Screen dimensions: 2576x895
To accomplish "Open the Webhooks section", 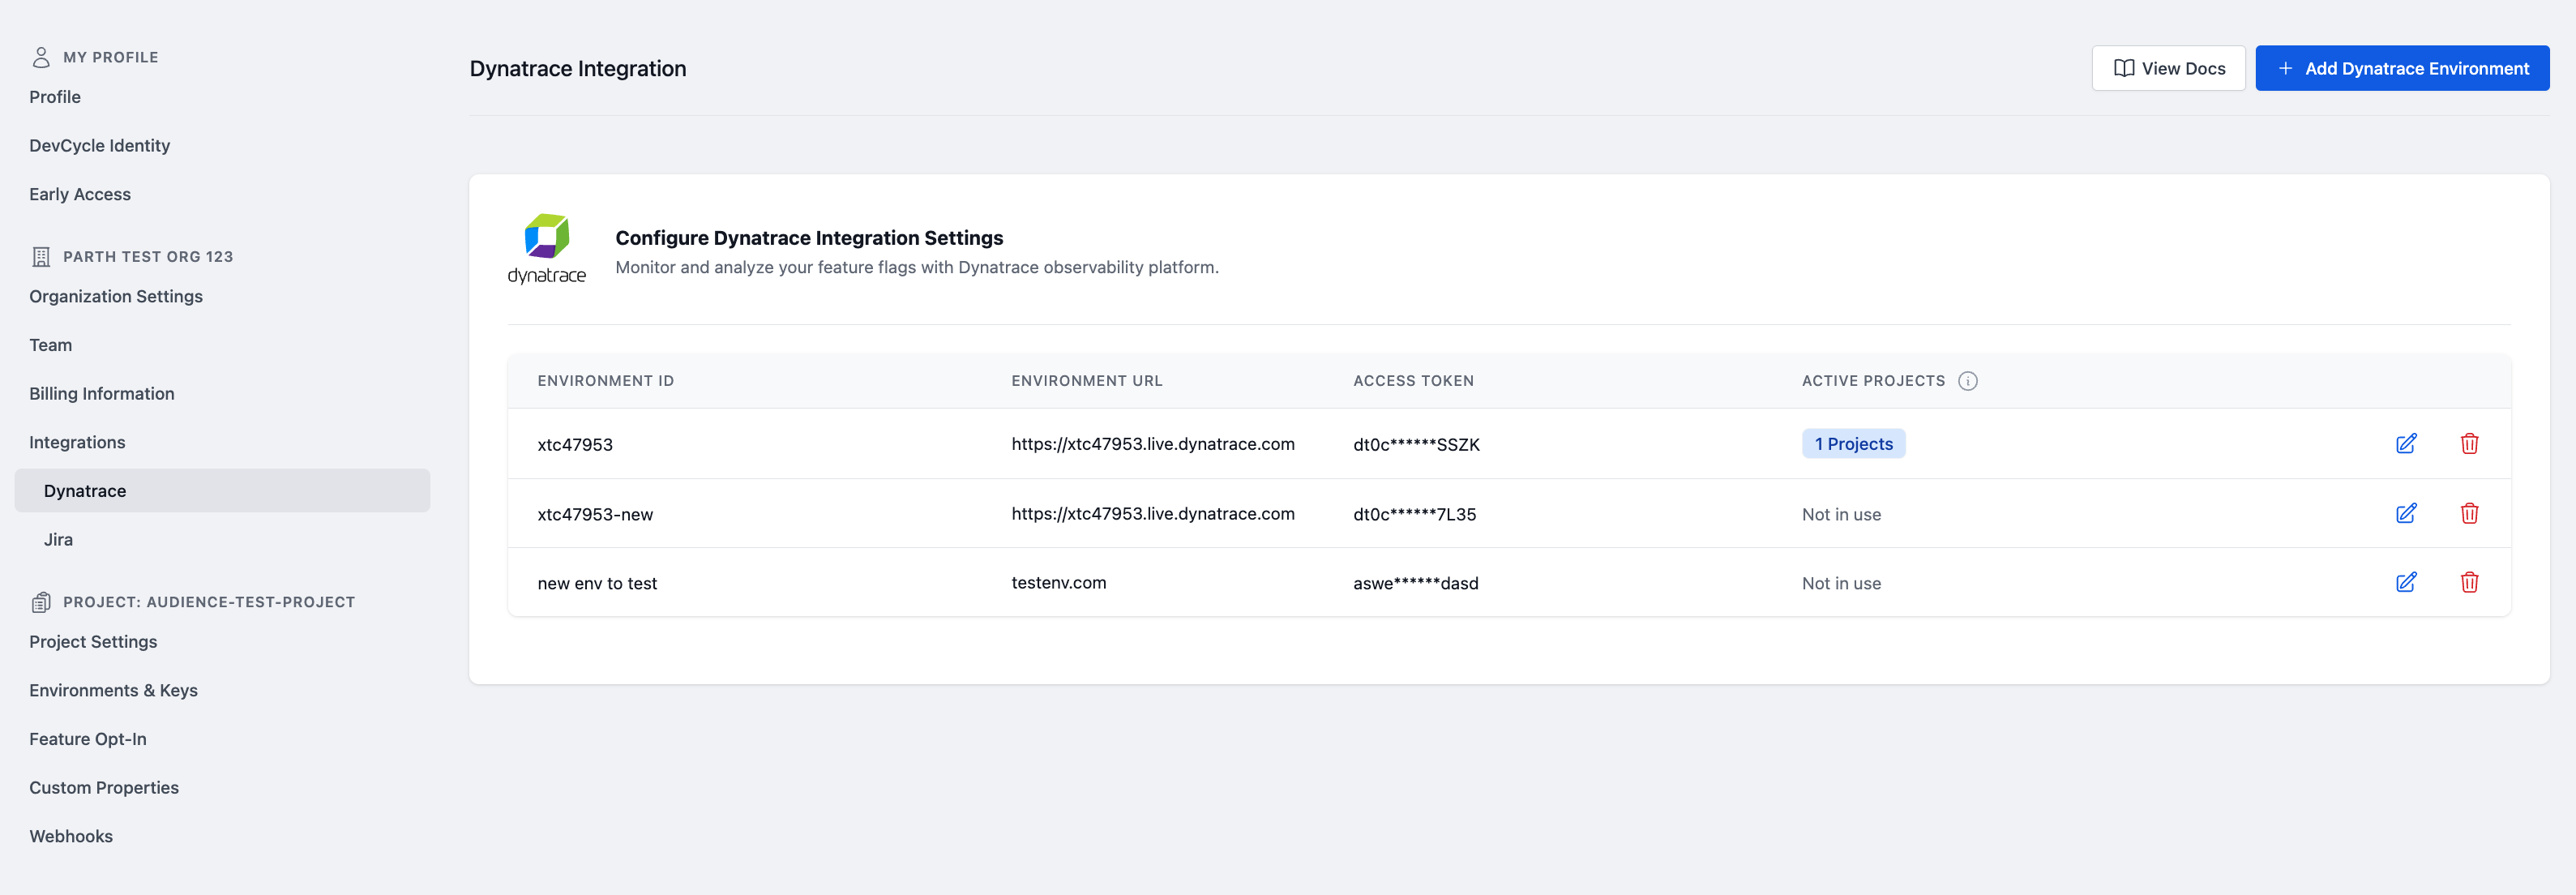I will coord(71,836).
